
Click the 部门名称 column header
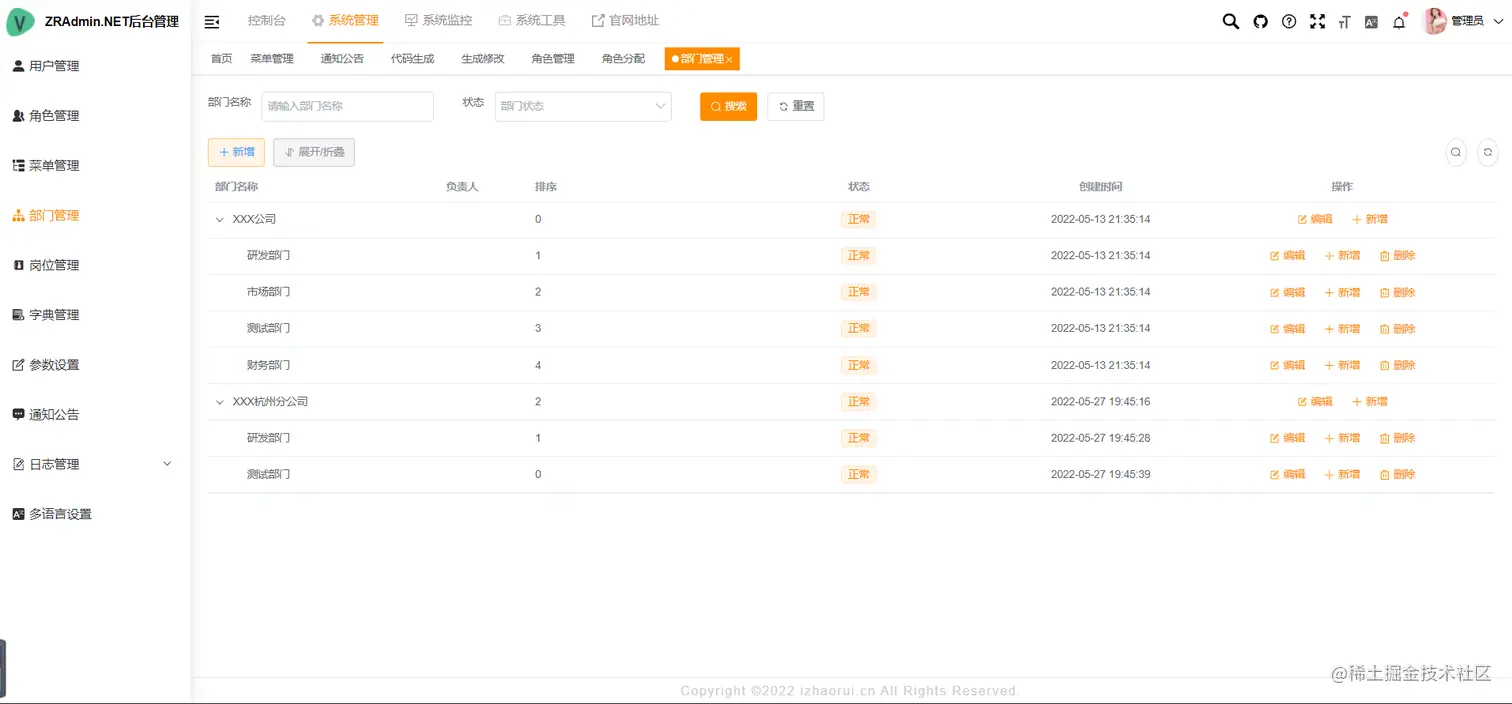(x=236, y=187)
